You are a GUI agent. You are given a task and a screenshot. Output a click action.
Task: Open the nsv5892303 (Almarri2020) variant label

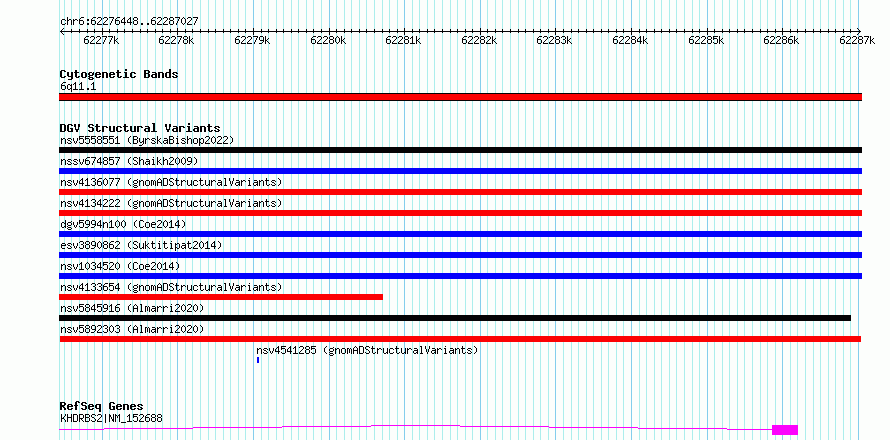pos(132,329)
